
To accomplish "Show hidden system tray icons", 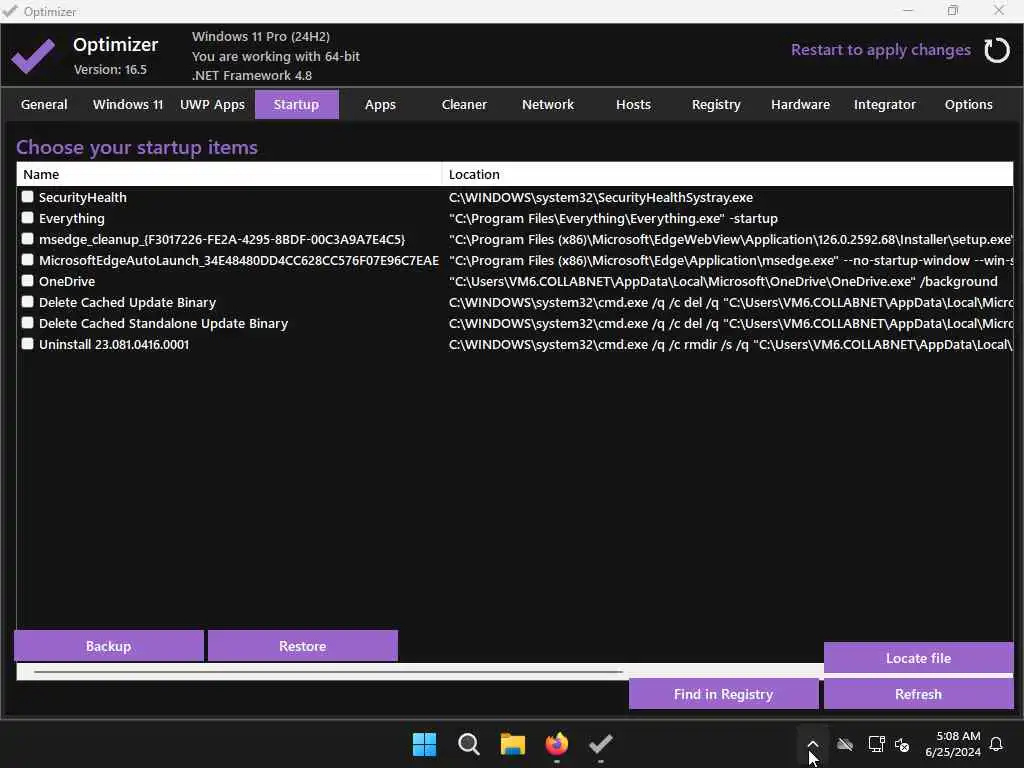I will [812, 744].
